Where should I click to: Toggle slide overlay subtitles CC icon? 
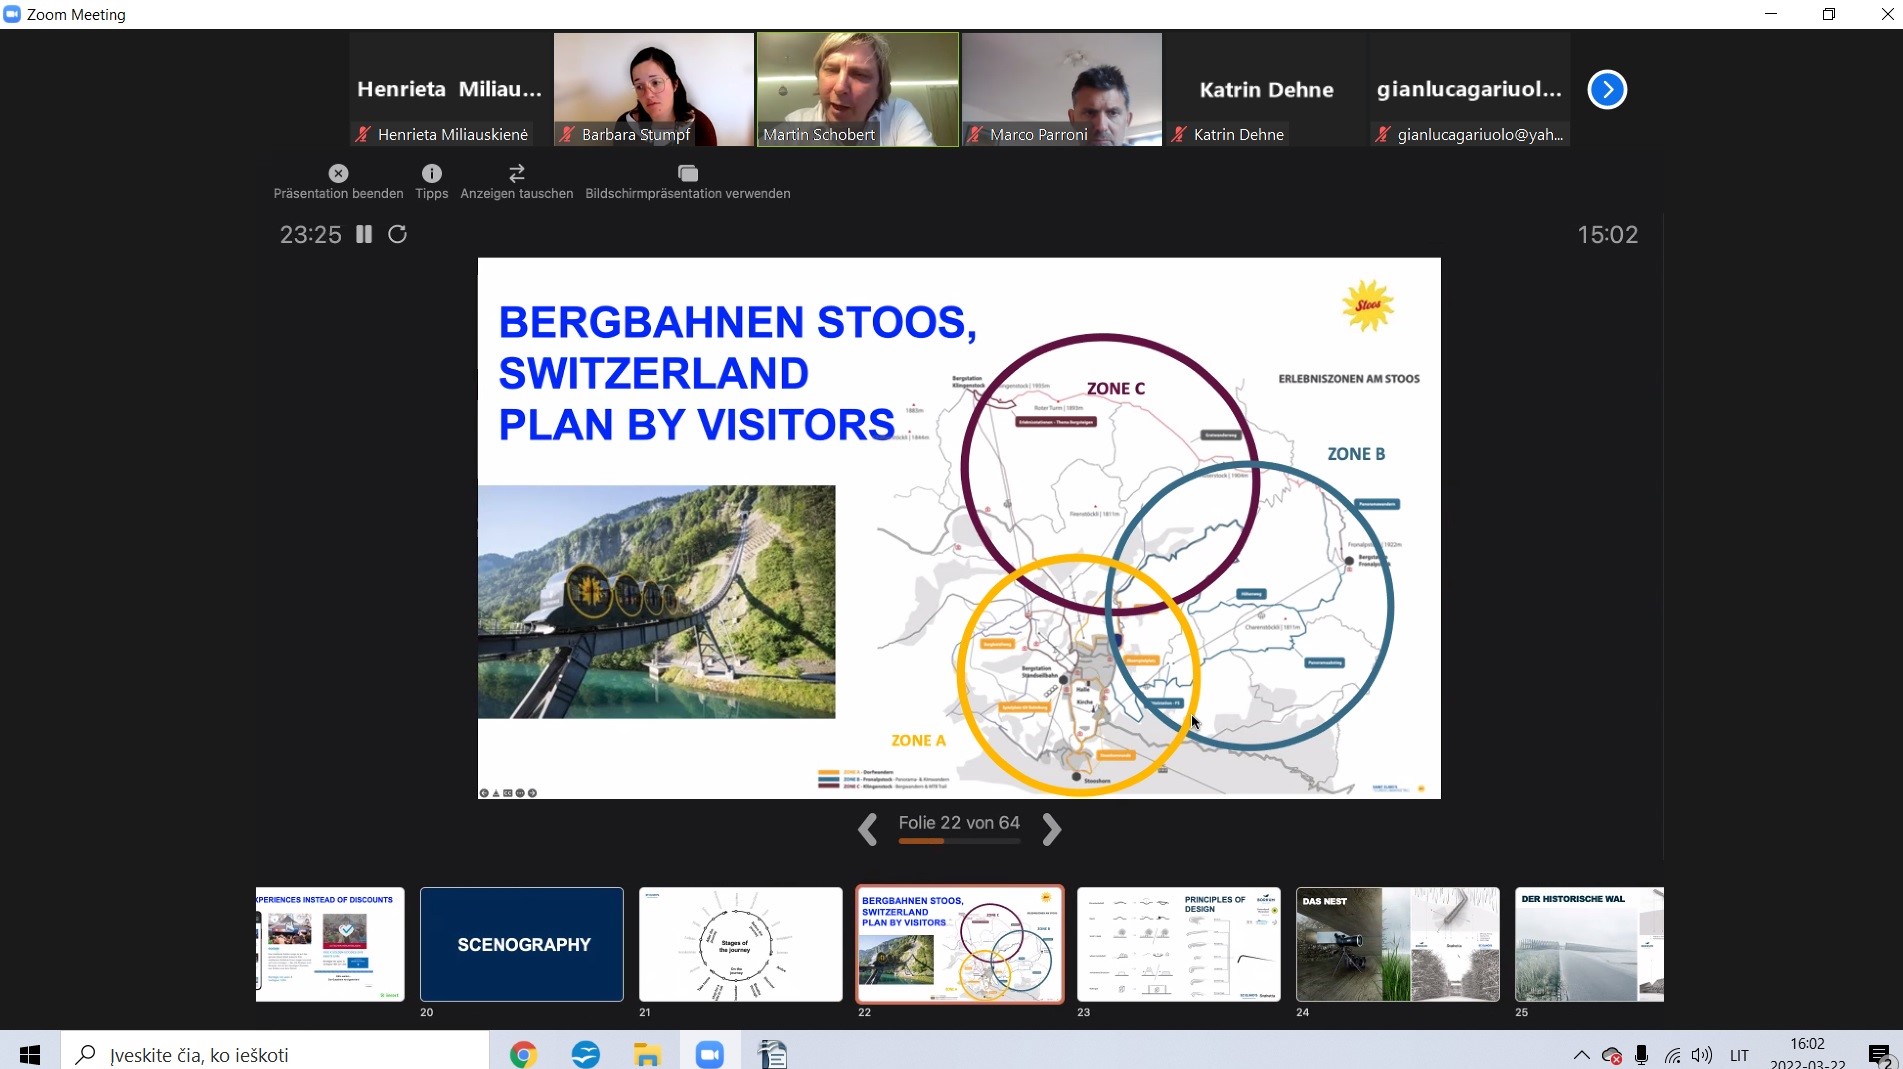(x=508, y=793)
